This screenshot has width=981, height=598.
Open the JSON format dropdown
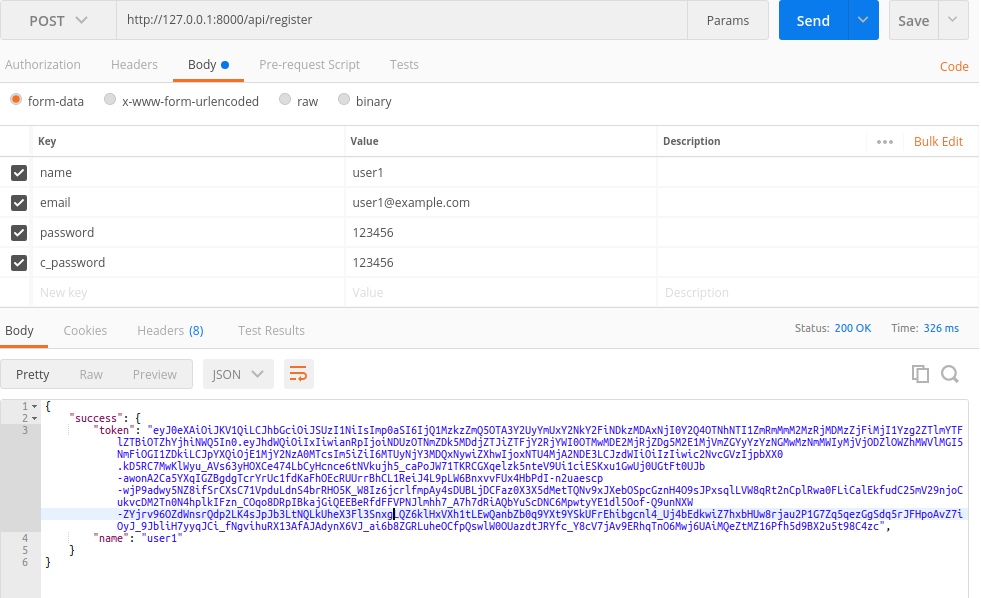[x=238, y=374]
